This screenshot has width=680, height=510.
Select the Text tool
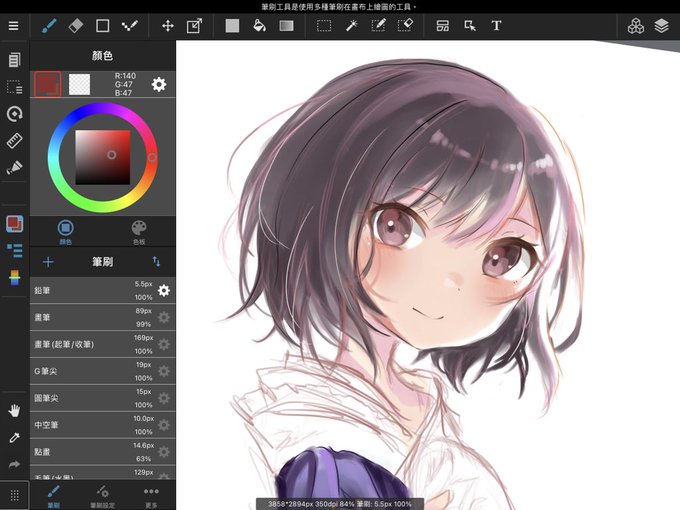click(x=497, y=26)
